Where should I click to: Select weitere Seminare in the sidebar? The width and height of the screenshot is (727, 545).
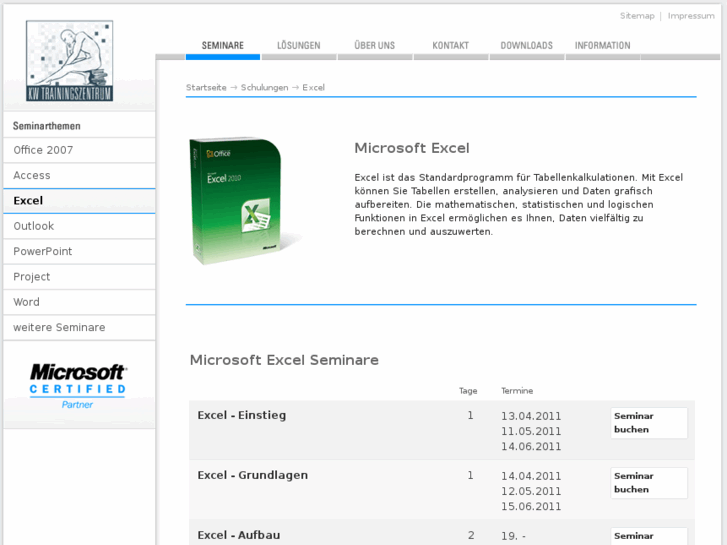tap(59, 327)
